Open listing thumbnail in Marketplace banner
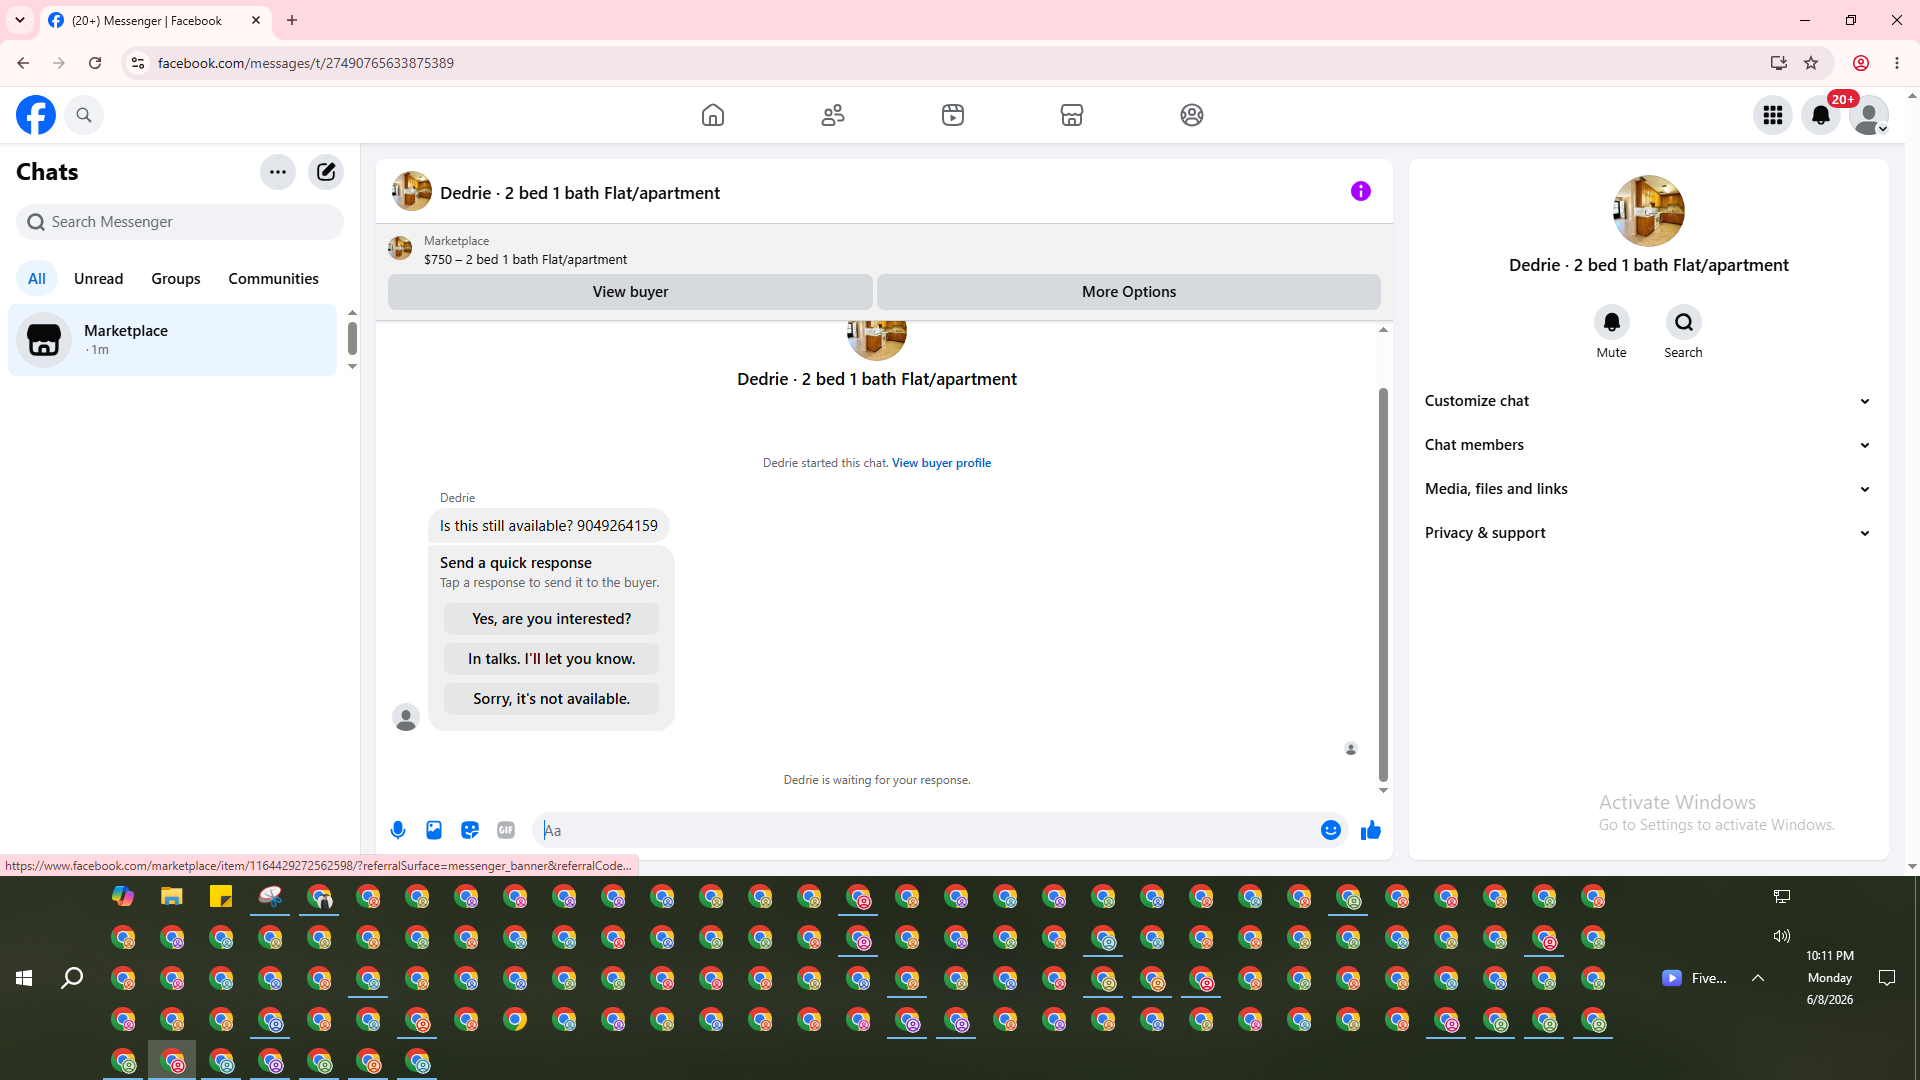Image resolution: width=1920 pixels, height=1080 pixels. (x=400, y=248)
